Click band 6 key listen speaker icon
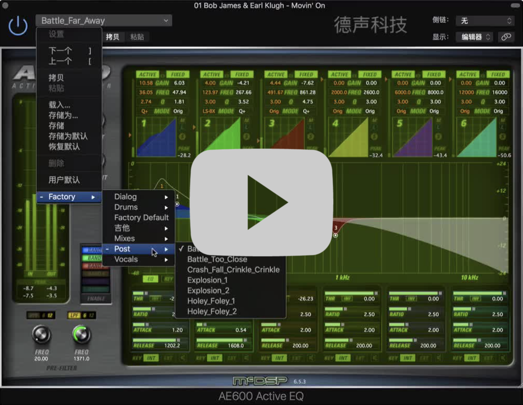 pyautogui.click(x=503, y=358)
